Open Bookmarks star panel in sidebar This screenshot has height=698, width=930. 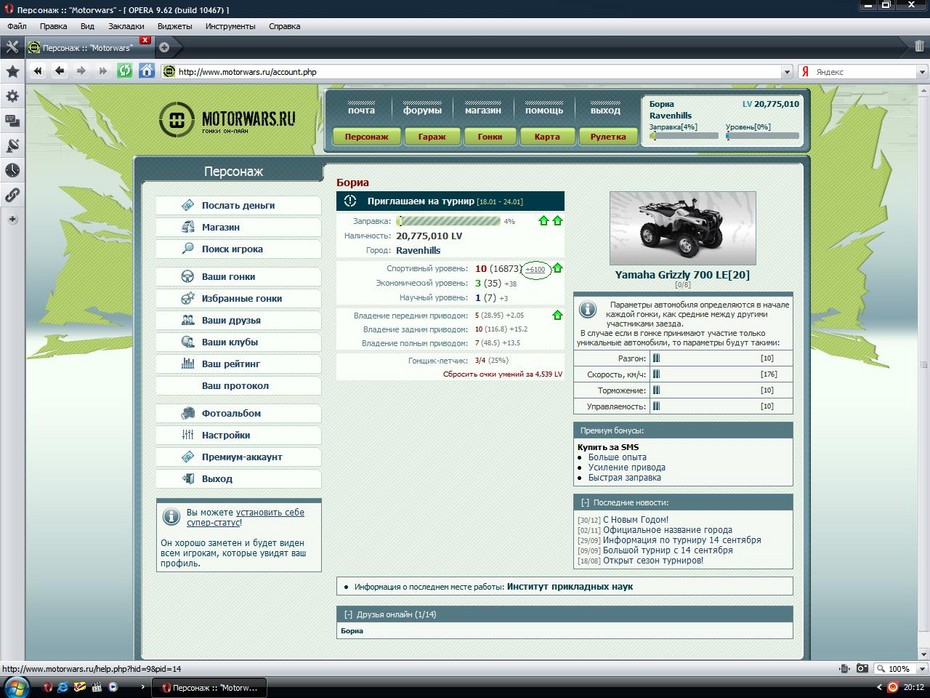click(x=12, y=72)
